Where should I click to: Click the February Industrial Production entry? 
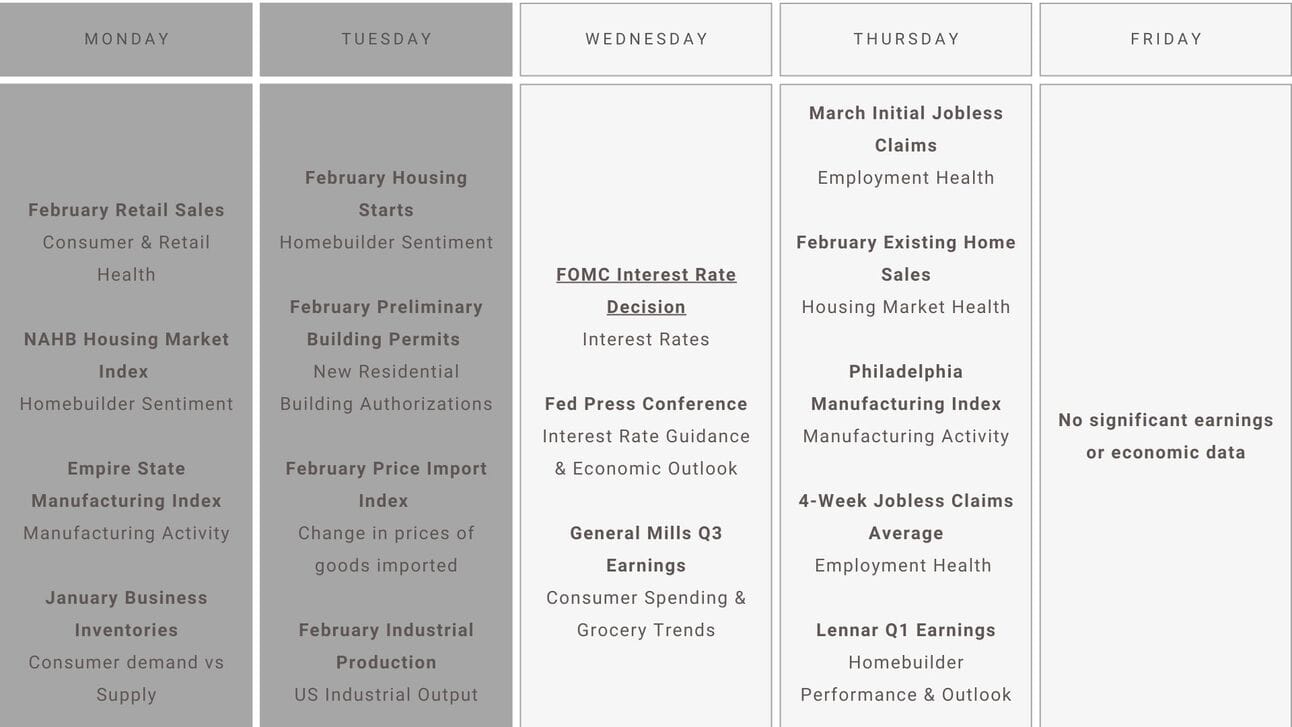[386, 646]
